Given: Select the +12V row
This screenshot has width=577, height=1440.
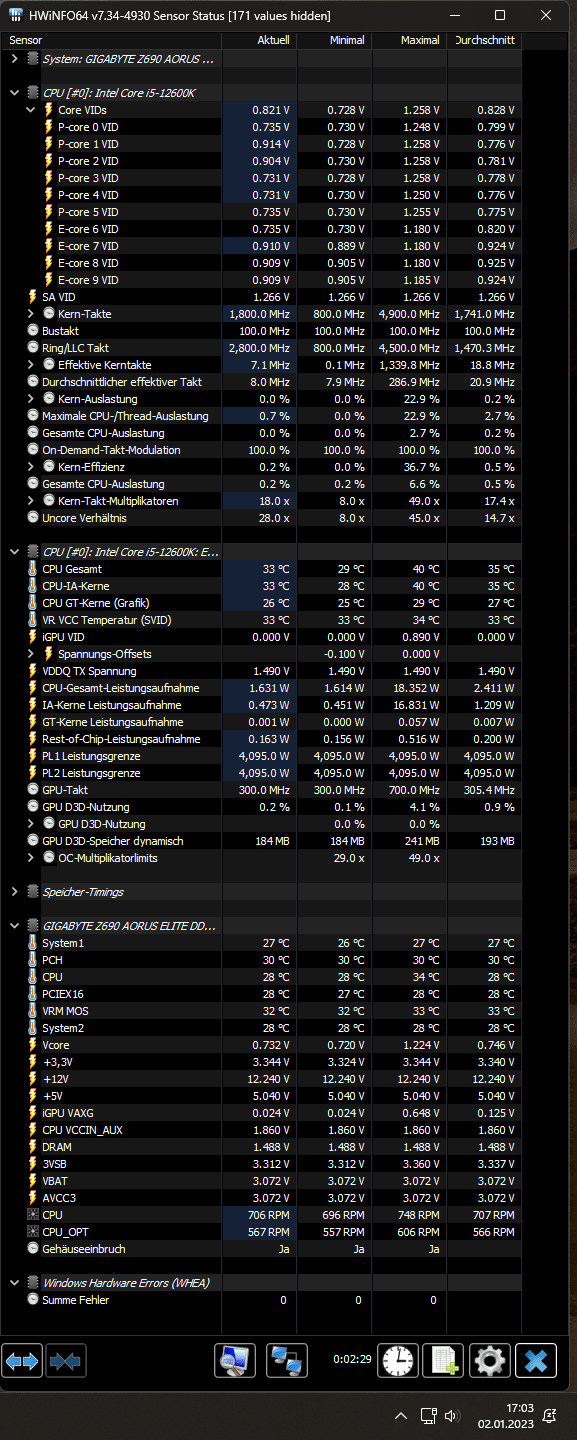Looking at the screenshot, I should [261, 1079].
